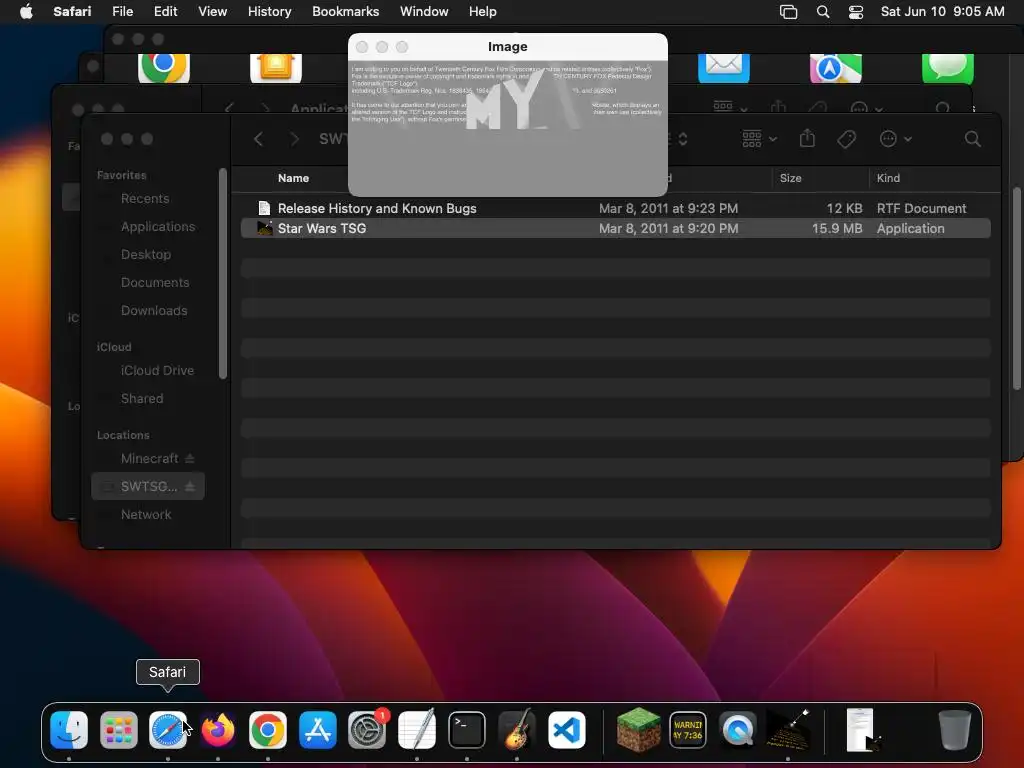Select Documents in the Finder sidebar
Screen dimensions: 1024x768
(155, 283)
